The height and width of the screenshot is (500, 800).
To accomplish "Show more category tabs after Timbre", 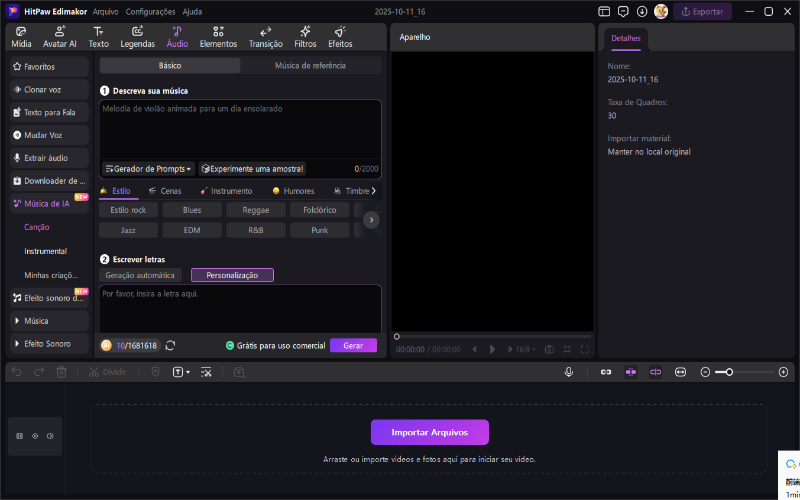I will pos(373,191).
